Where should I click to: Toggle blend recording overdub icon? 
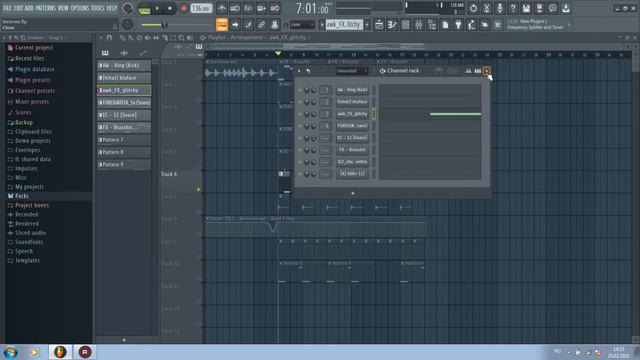[261, 8]
